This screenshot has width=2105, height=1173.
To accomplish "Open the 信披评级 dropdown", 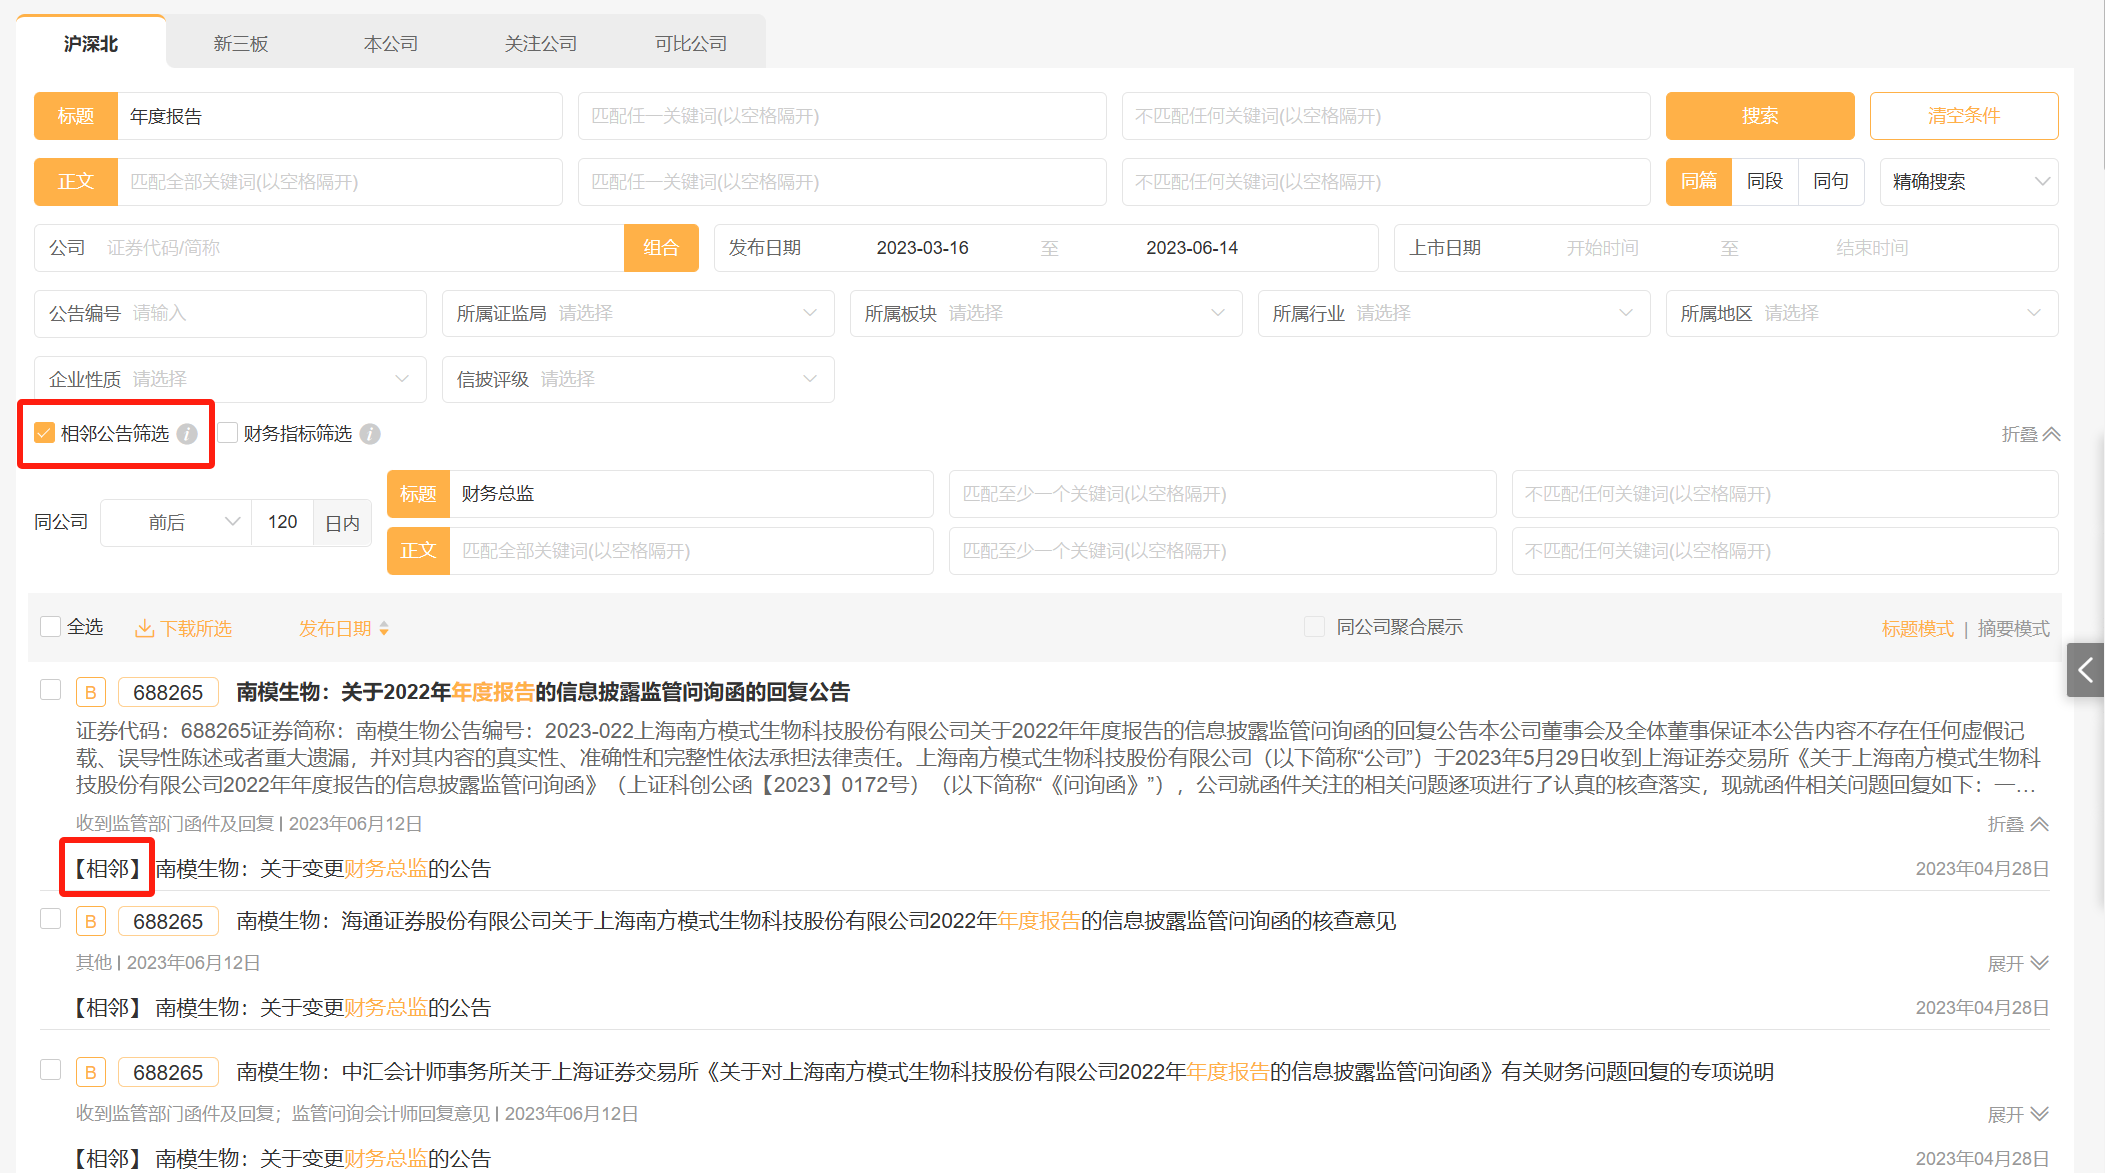I will pos(638,380).
